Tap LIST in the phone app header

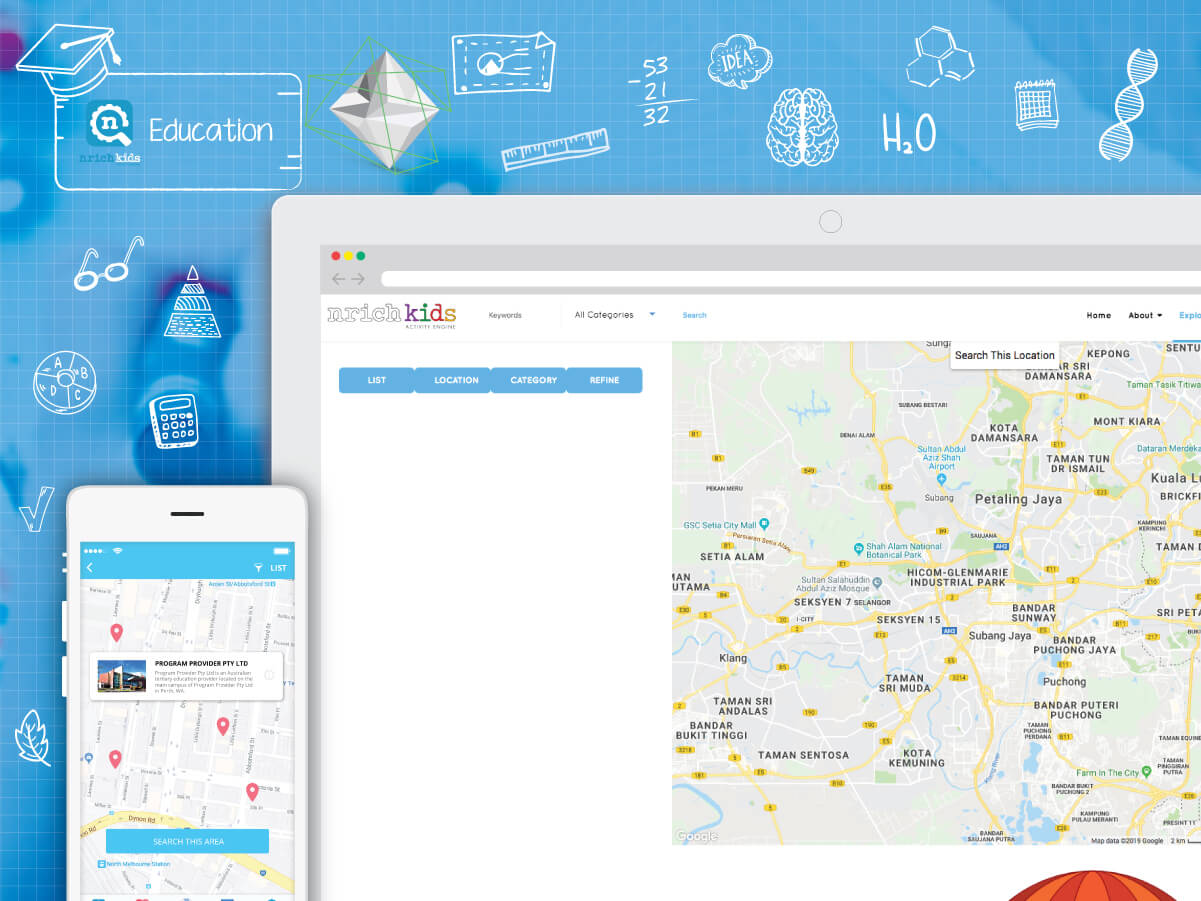278,568
